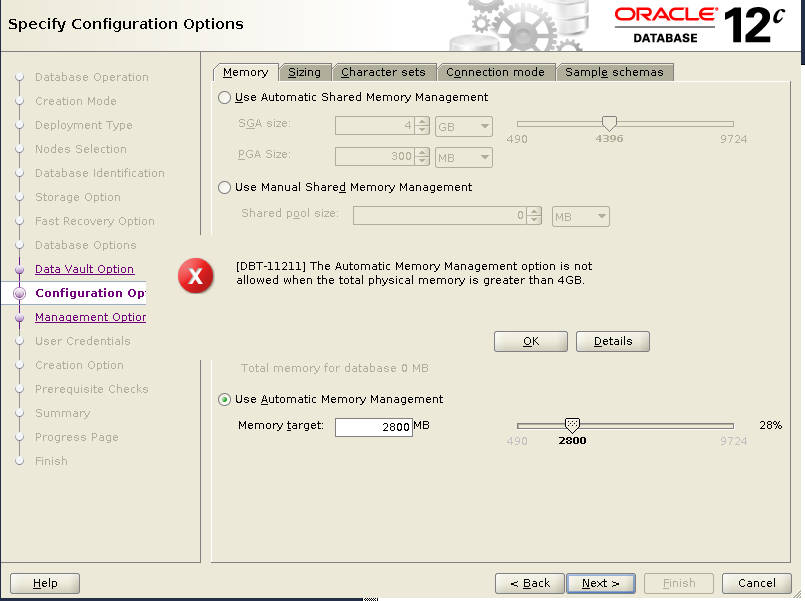Open the Shared pool size unit dropdown

[581, 217]
